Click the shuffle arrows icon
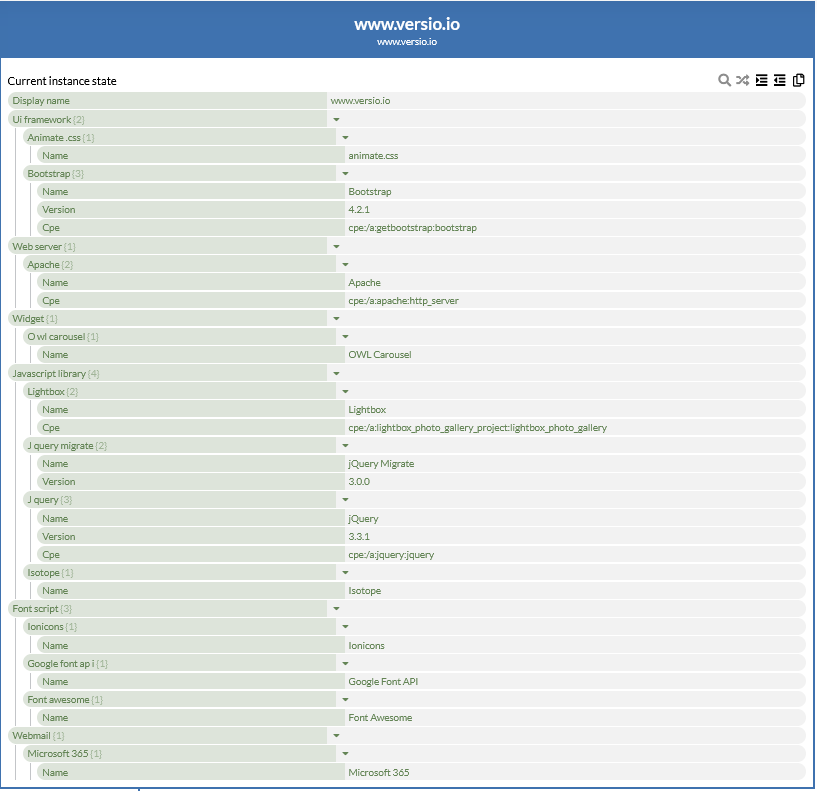This screenshot has width=817, height=791. click(x=742, y=80)
